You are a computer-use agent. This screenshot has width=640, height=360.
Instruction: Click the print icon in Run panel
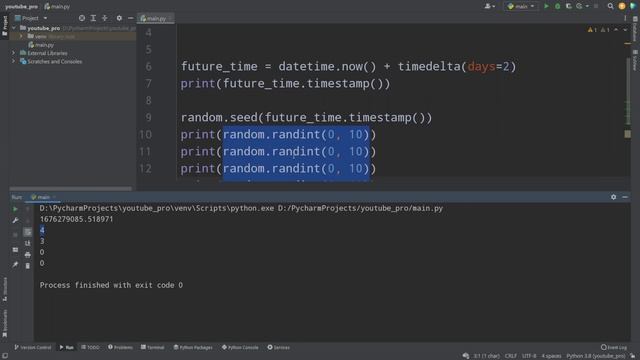[x=28, y=255]
